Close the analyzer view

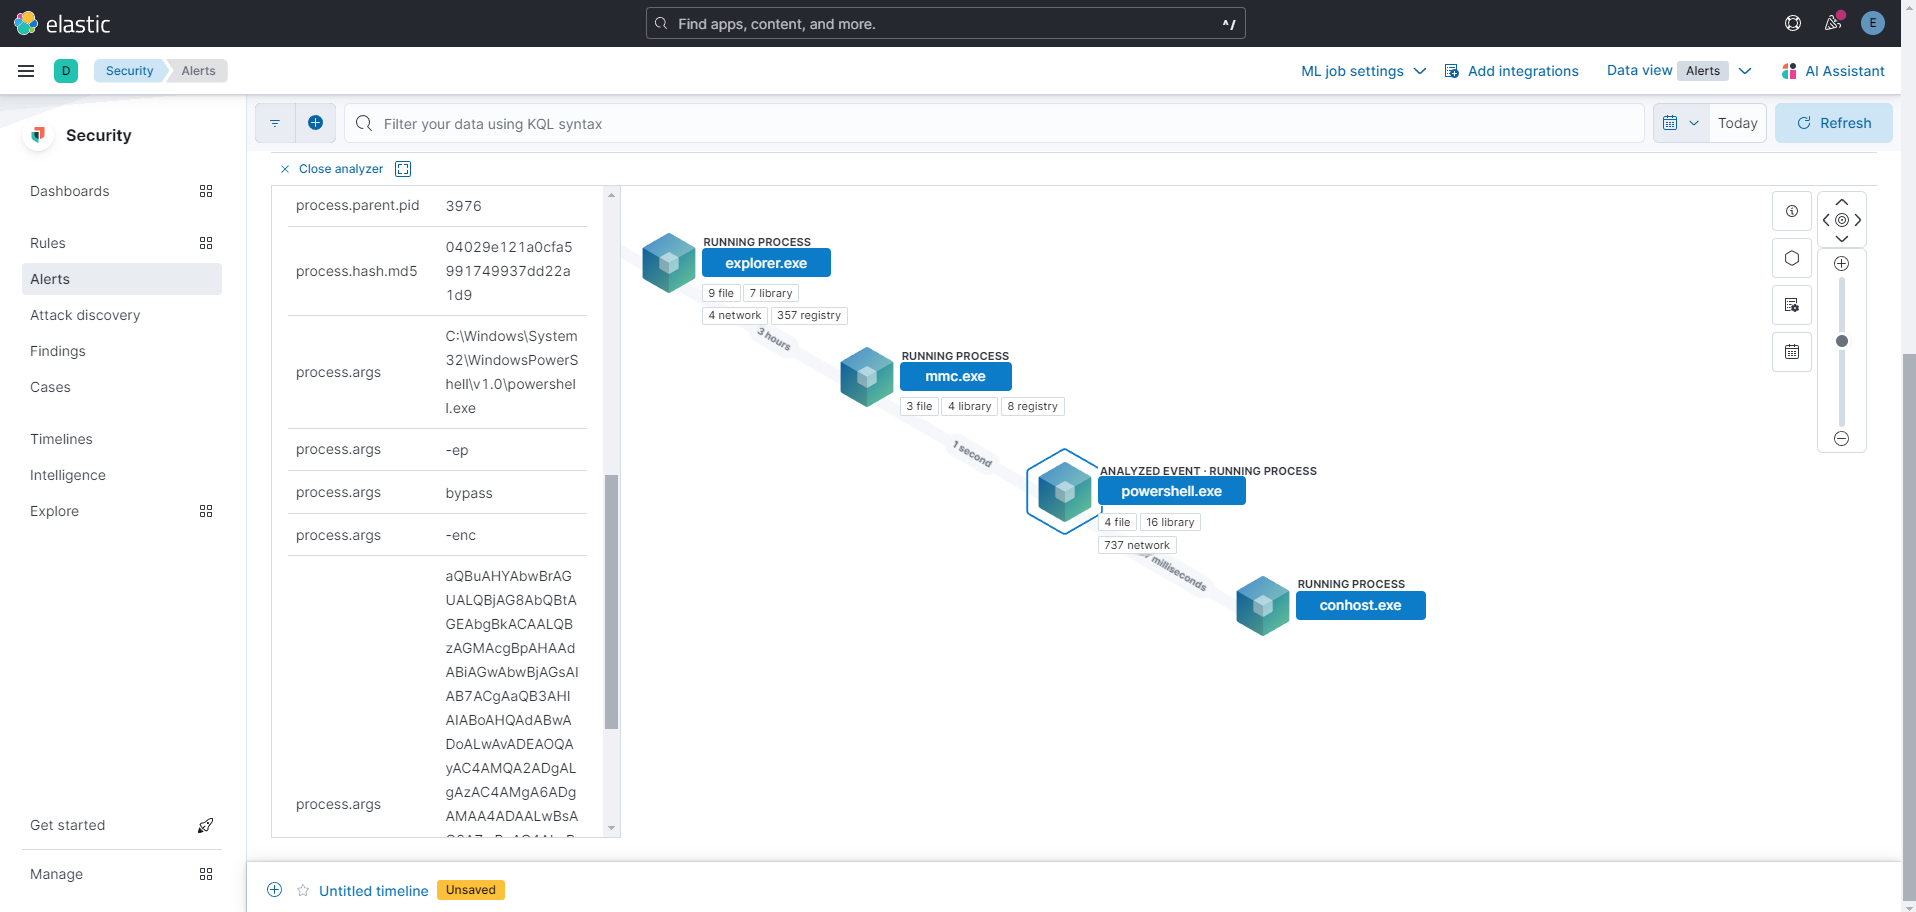click(332, 169)
